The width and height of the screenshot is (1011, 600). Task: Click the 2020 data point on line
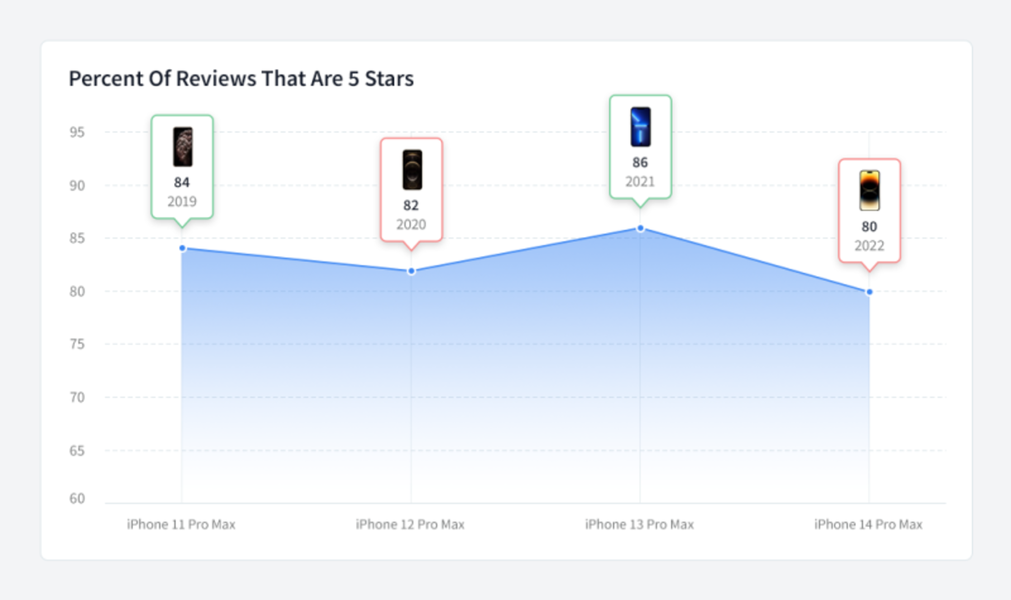pyautogui.click(x=411, y=270)
